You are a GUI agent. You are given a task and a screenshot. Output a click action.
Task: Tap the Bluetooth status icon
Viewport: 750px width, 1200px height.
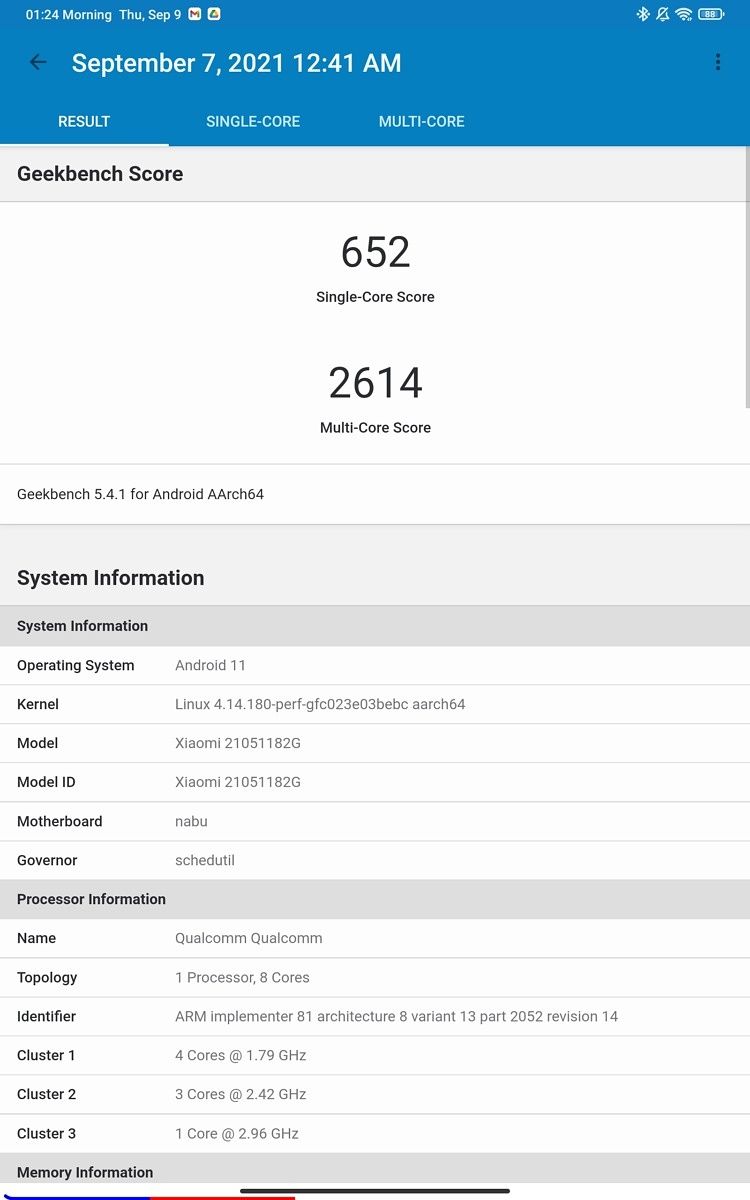643,14
